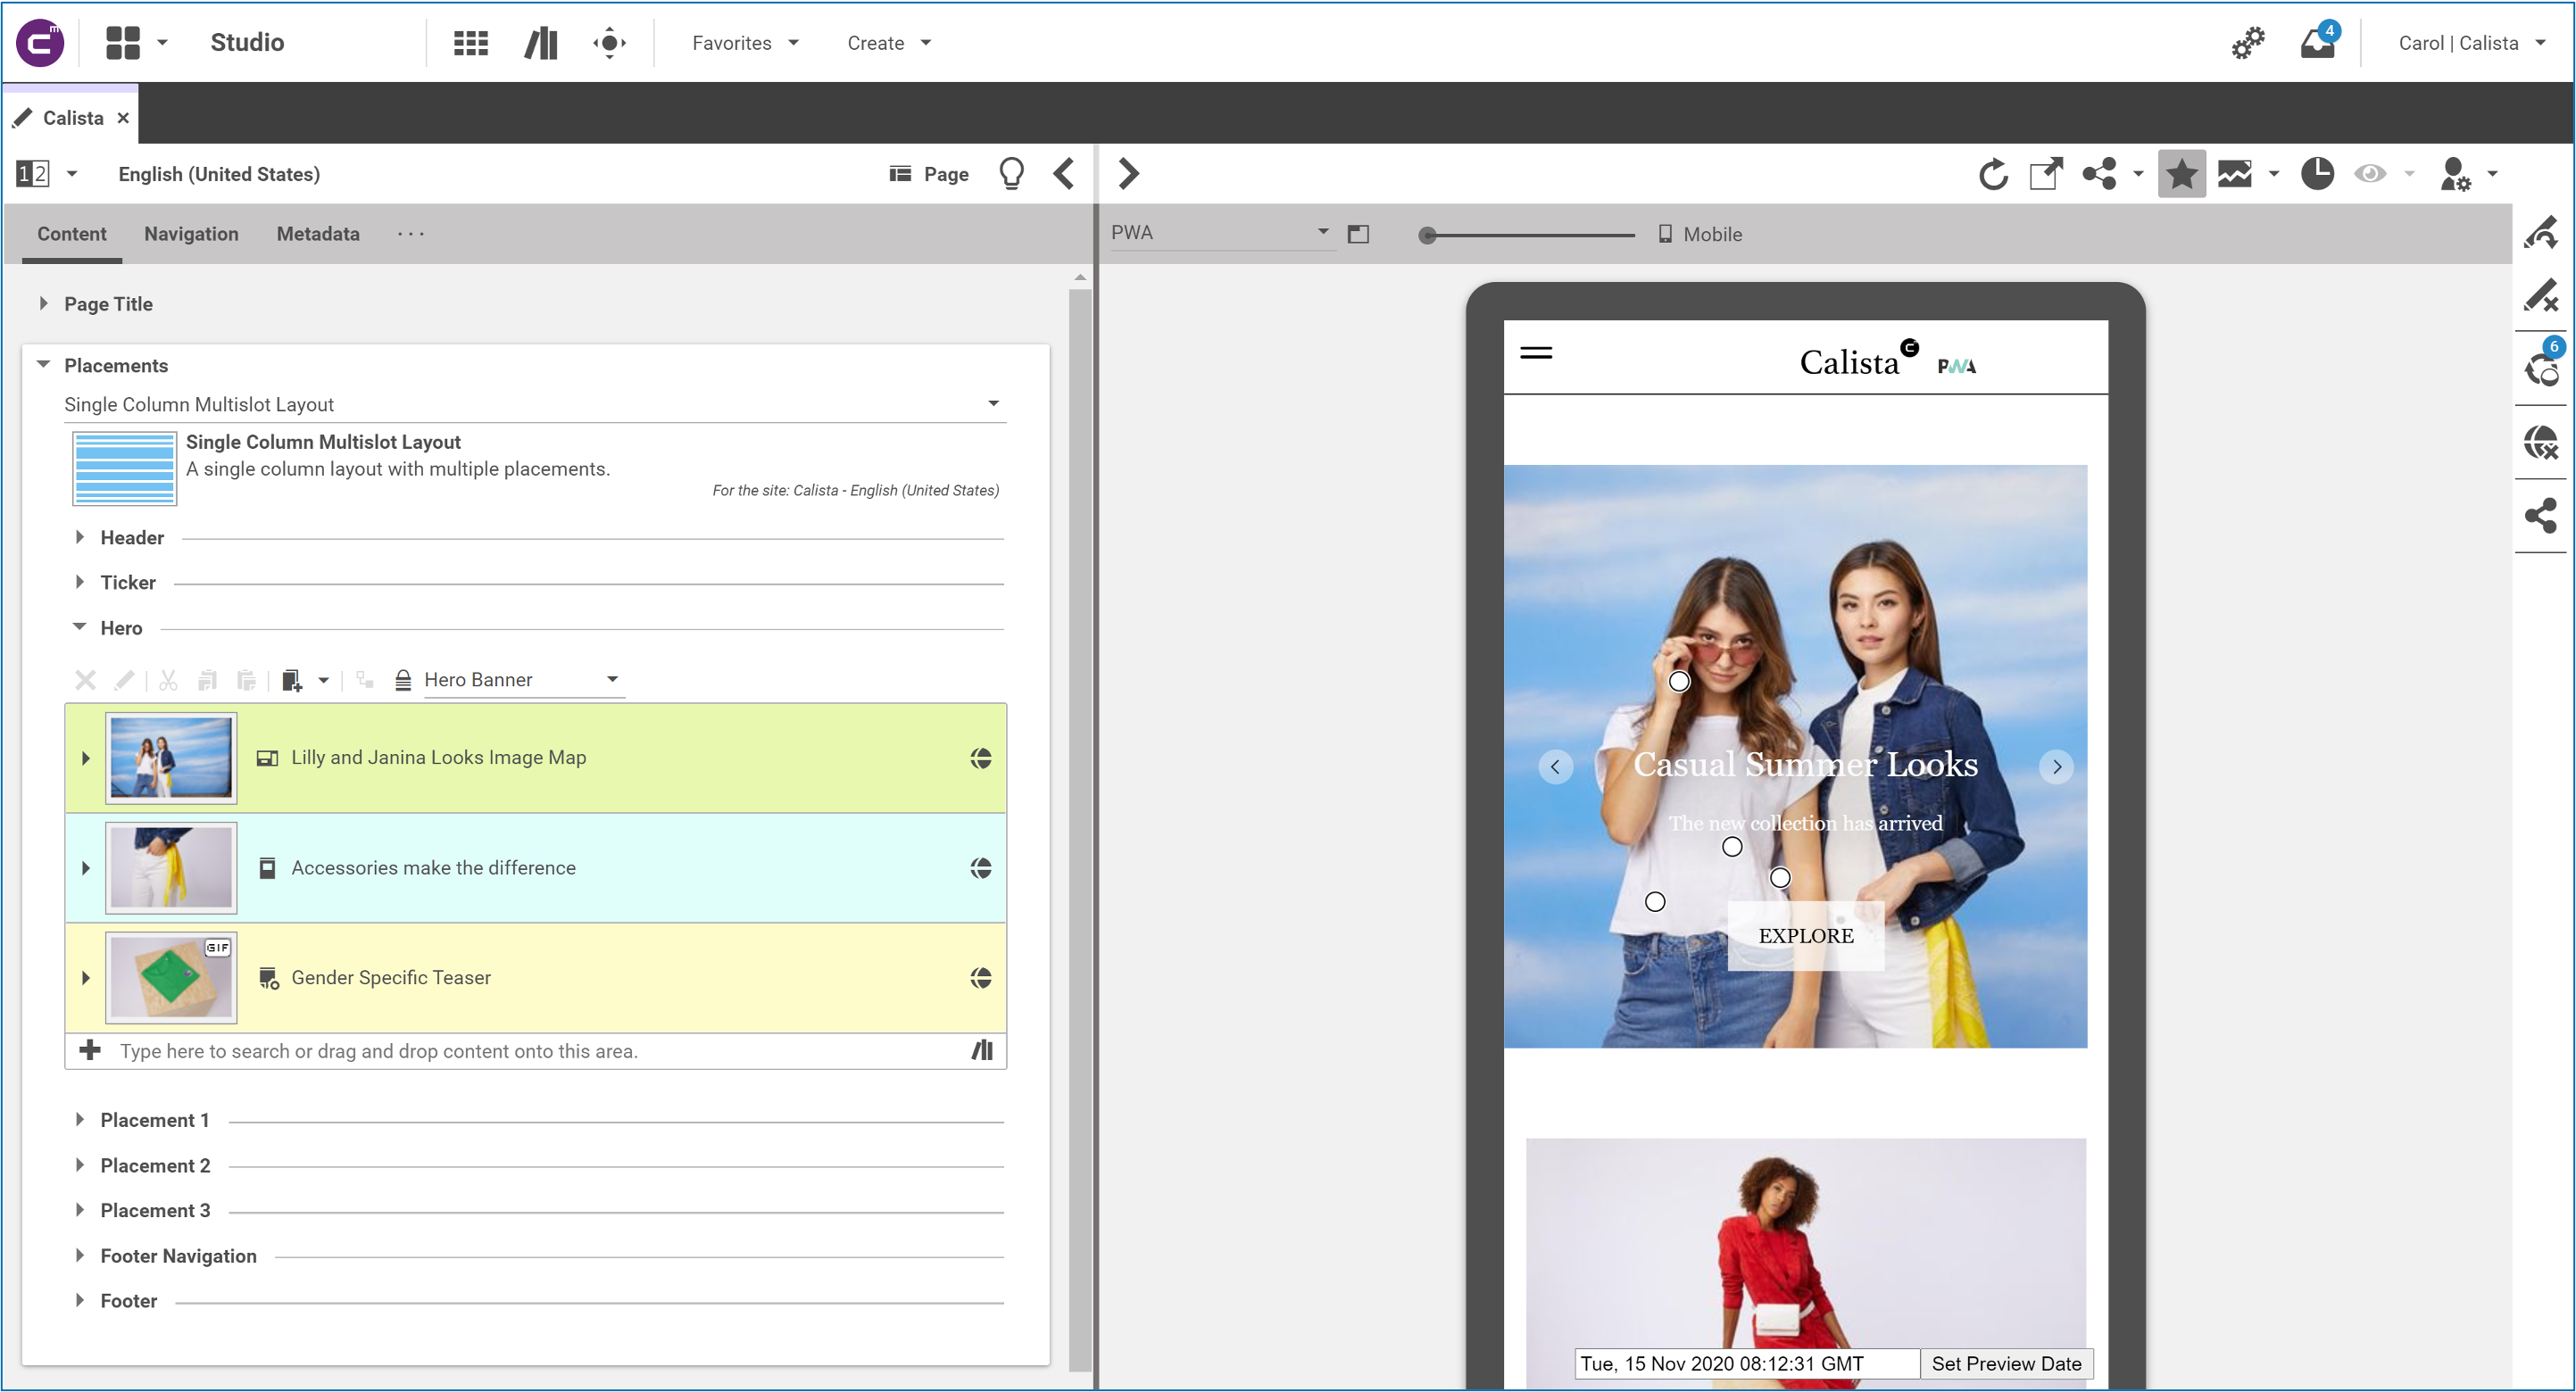This screenshot has width=2576, height=1392.
Task: Click the sidebar approve pencil icon
Action: tap(2541, 232)
